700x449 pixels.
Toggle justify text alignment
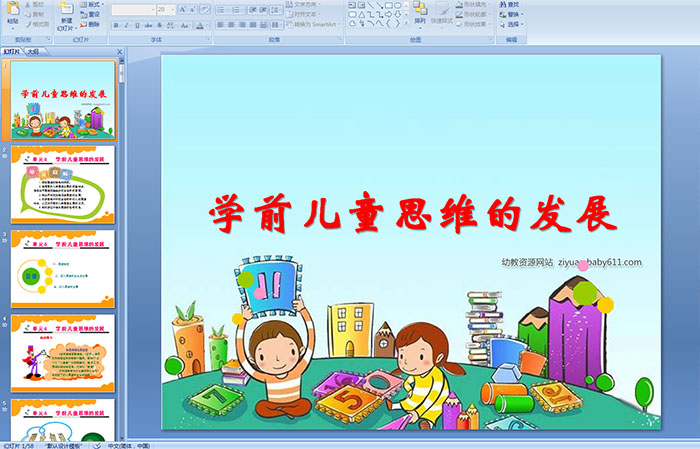(253, 25)
